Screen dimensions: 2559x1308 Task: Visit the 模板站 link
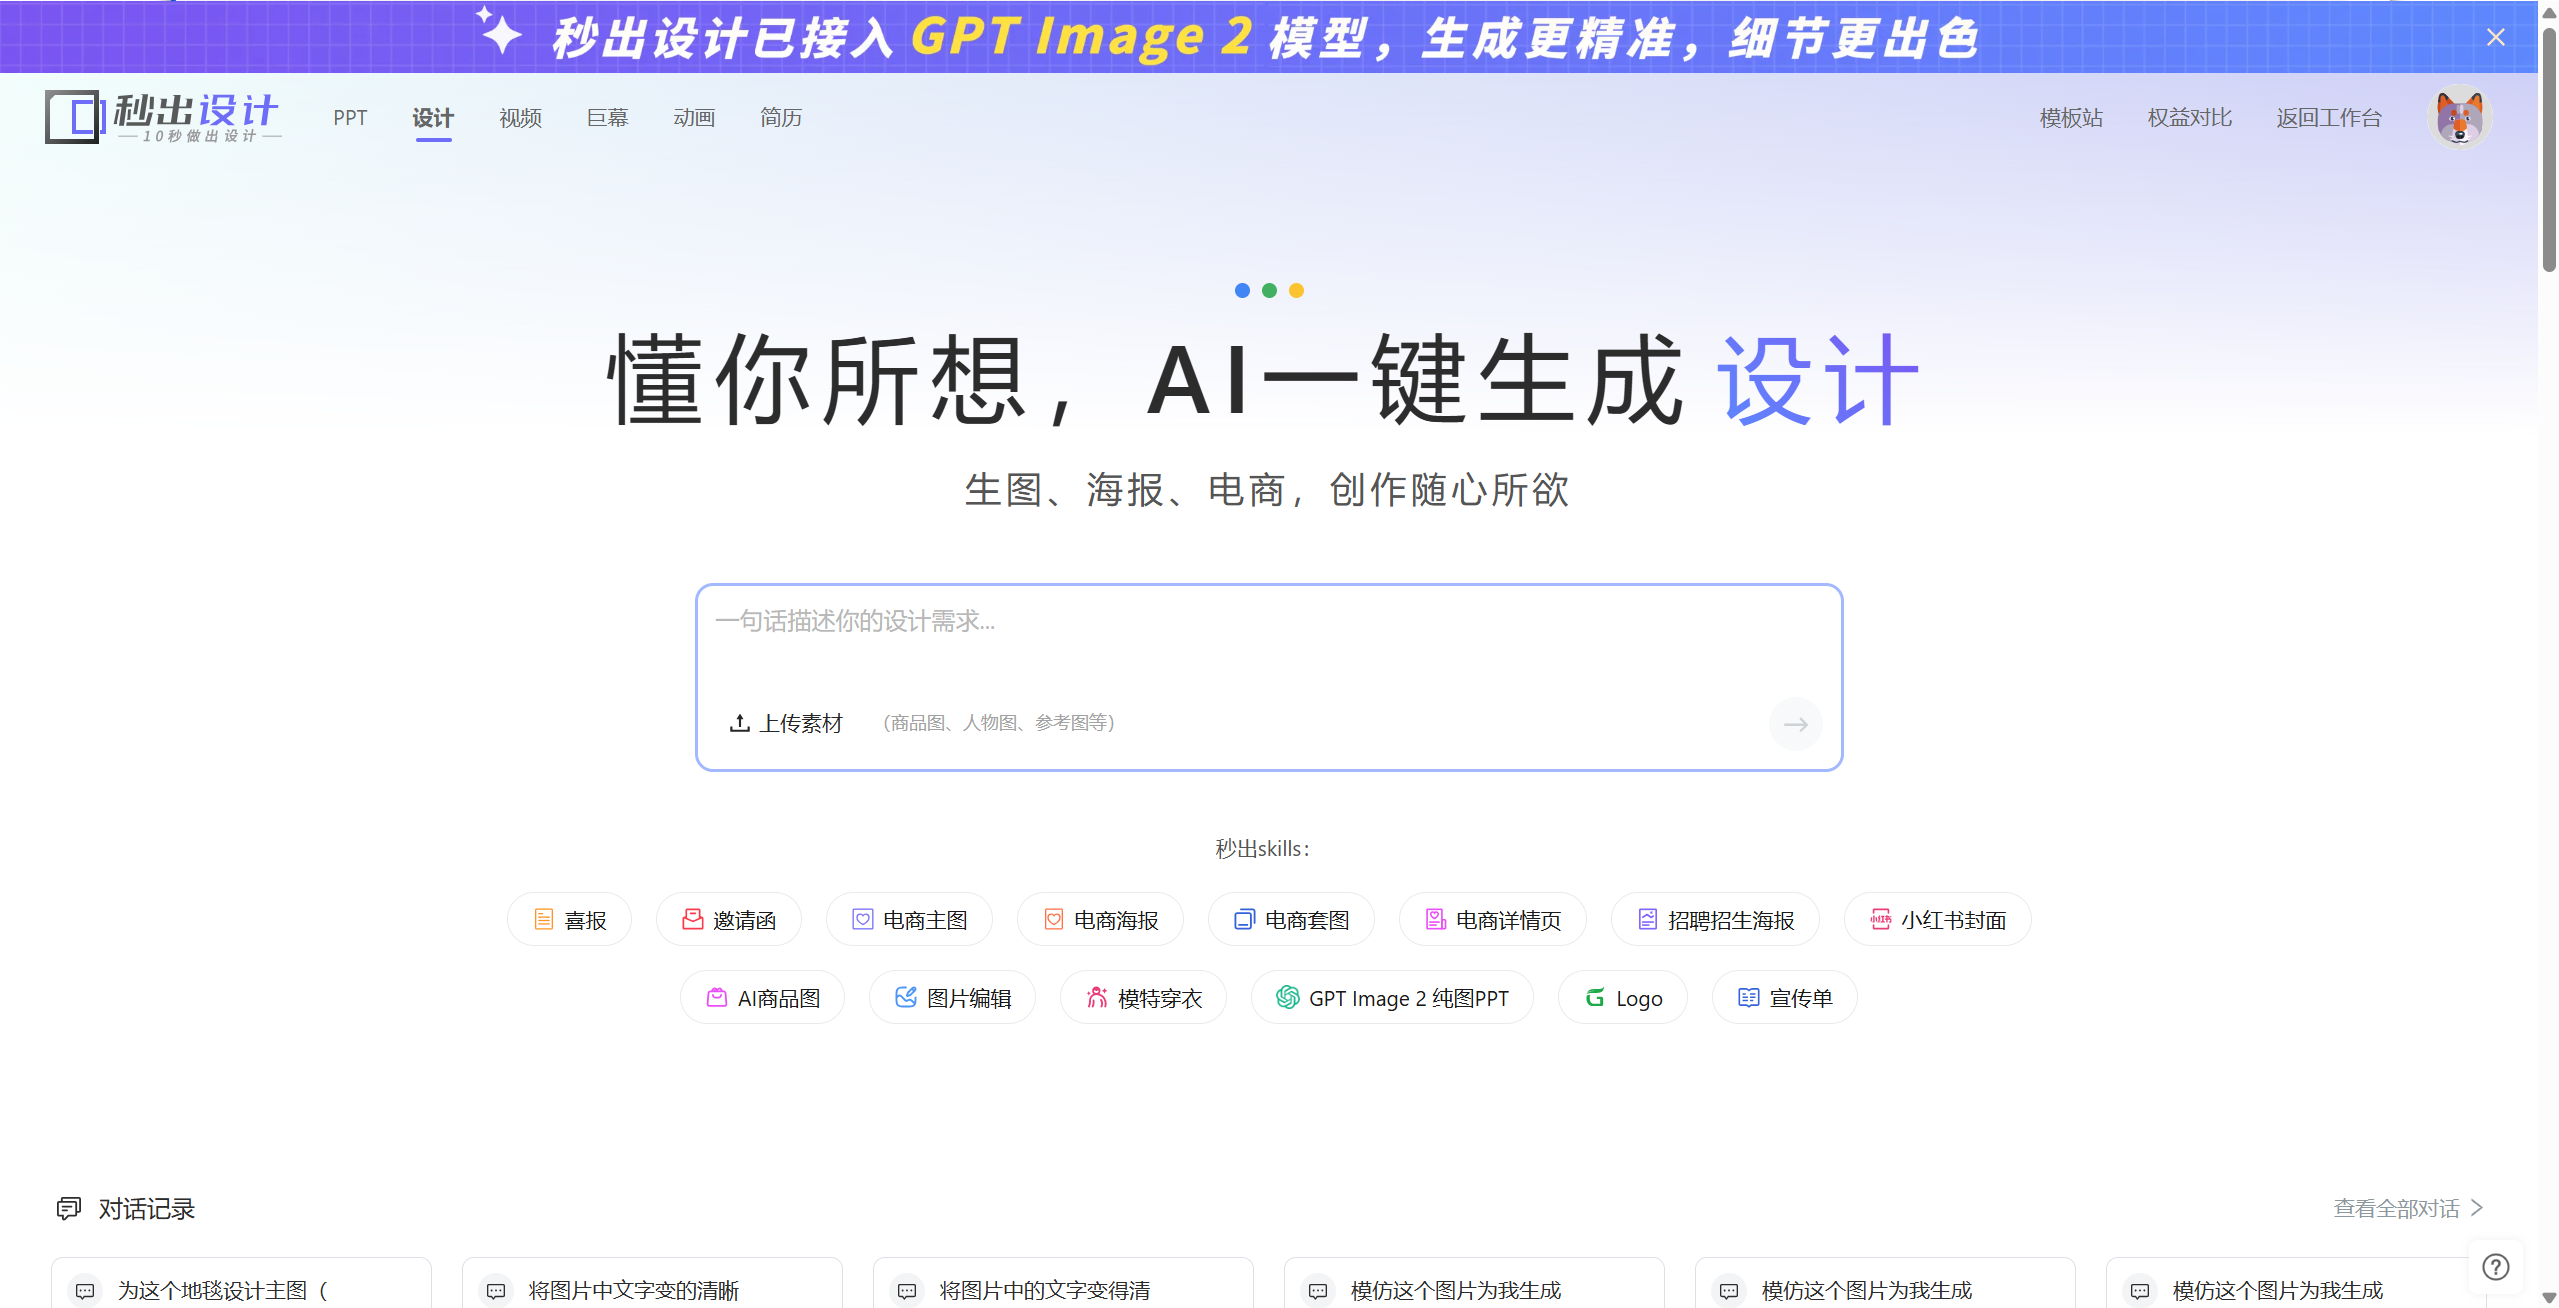(x=2071, y=118)
